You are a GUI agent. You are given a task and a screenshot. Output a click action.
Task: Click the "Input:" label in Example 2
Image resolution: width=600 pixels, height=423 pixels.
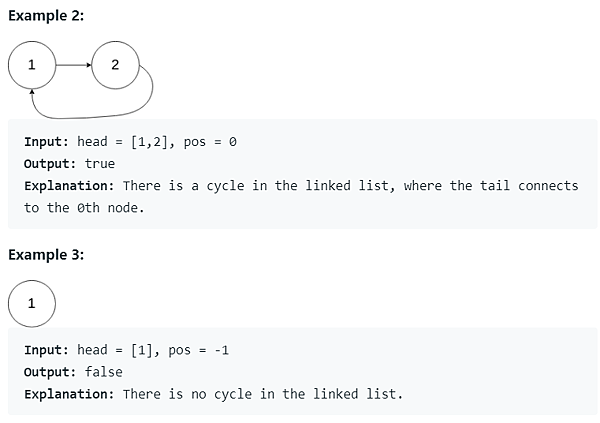[x=45, y=142]
